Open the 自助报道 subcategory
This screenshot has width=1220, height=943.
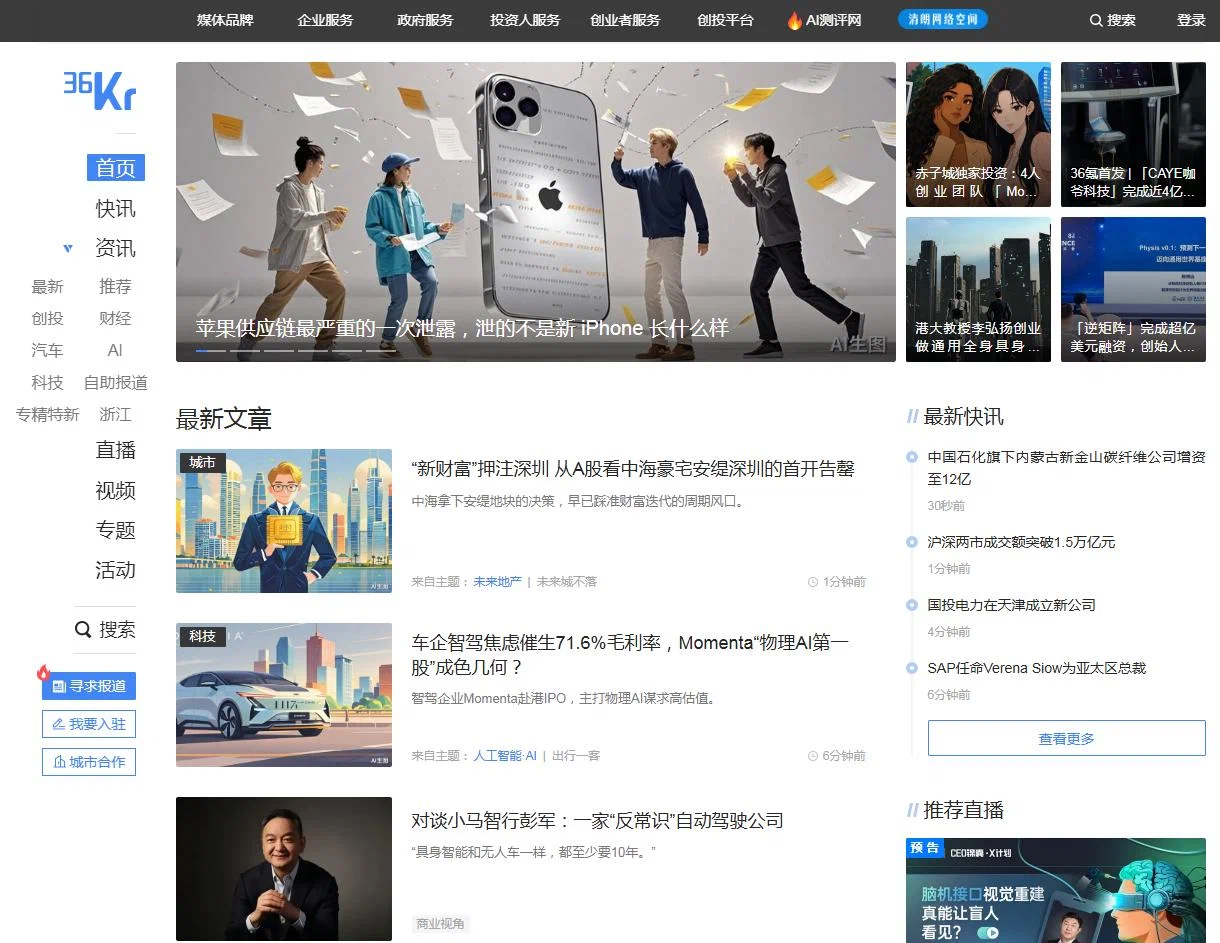(115, 383)
